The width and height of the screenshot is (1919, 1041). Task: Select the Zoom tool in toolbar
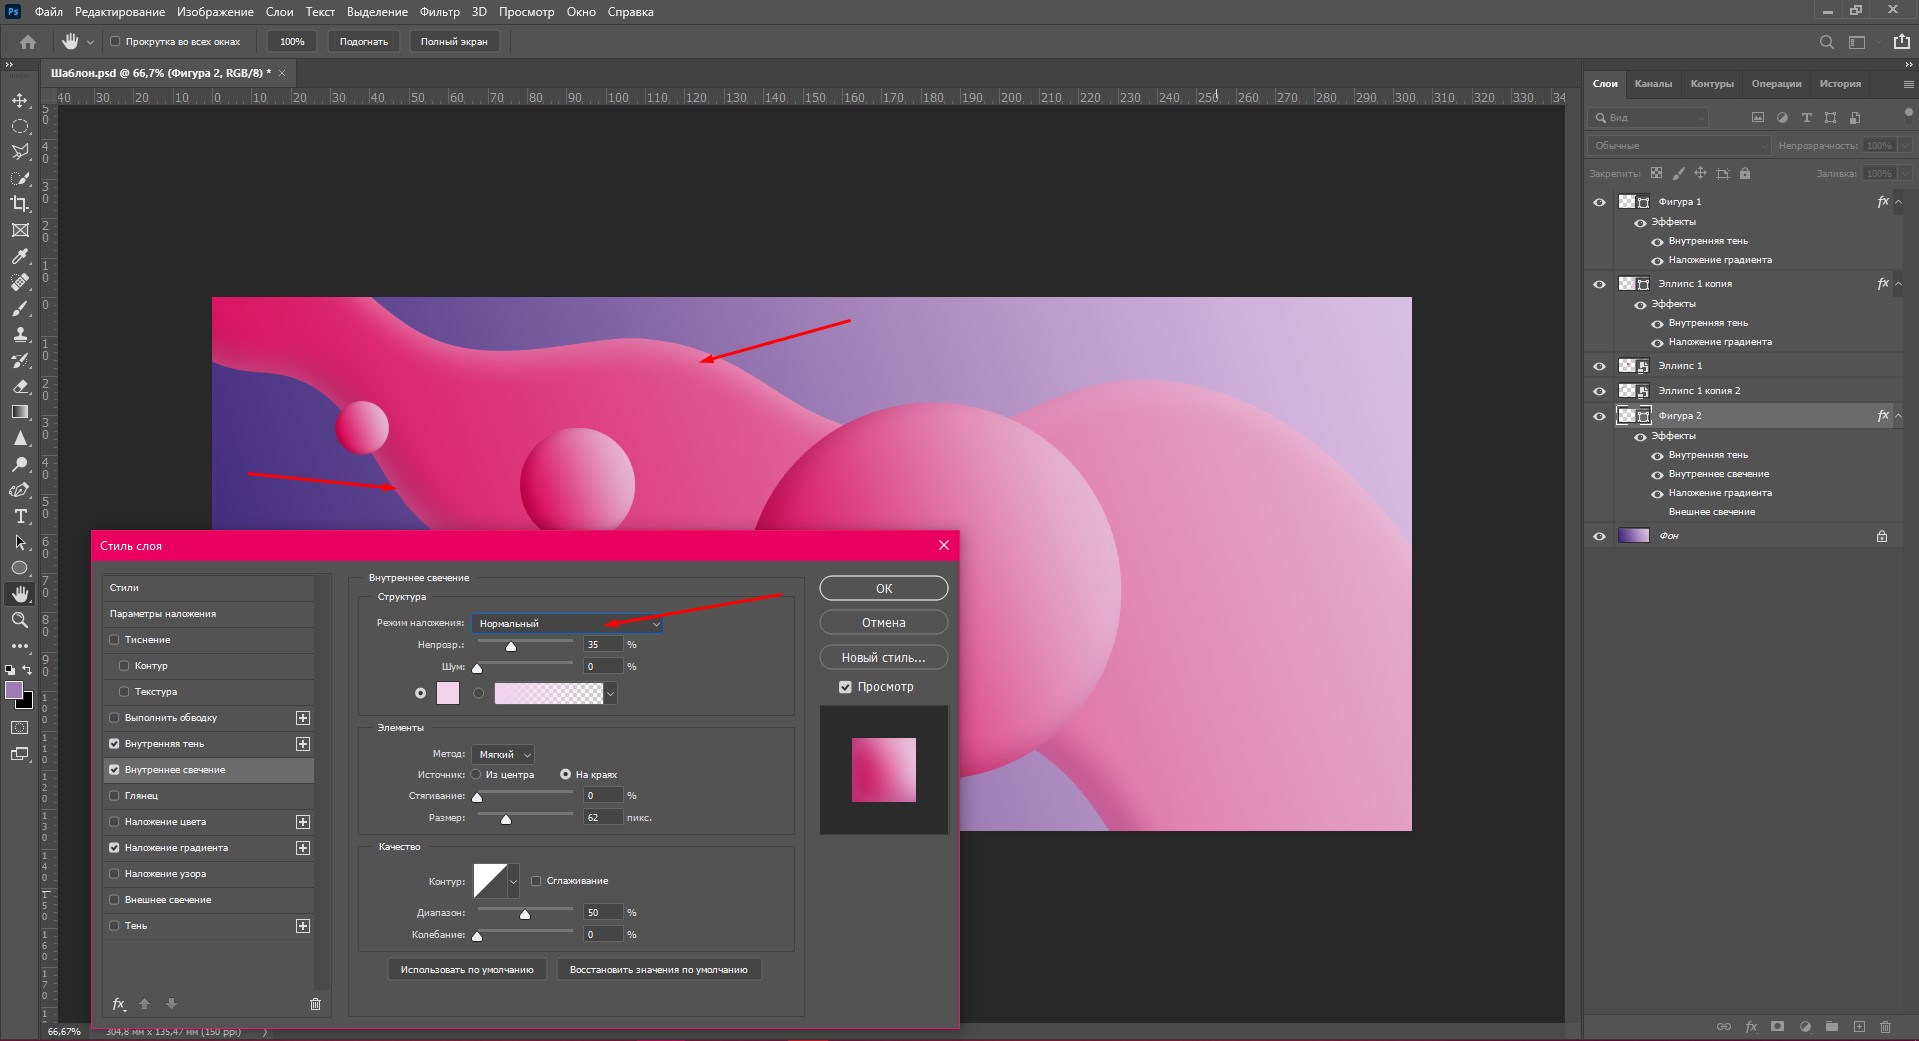20,620
